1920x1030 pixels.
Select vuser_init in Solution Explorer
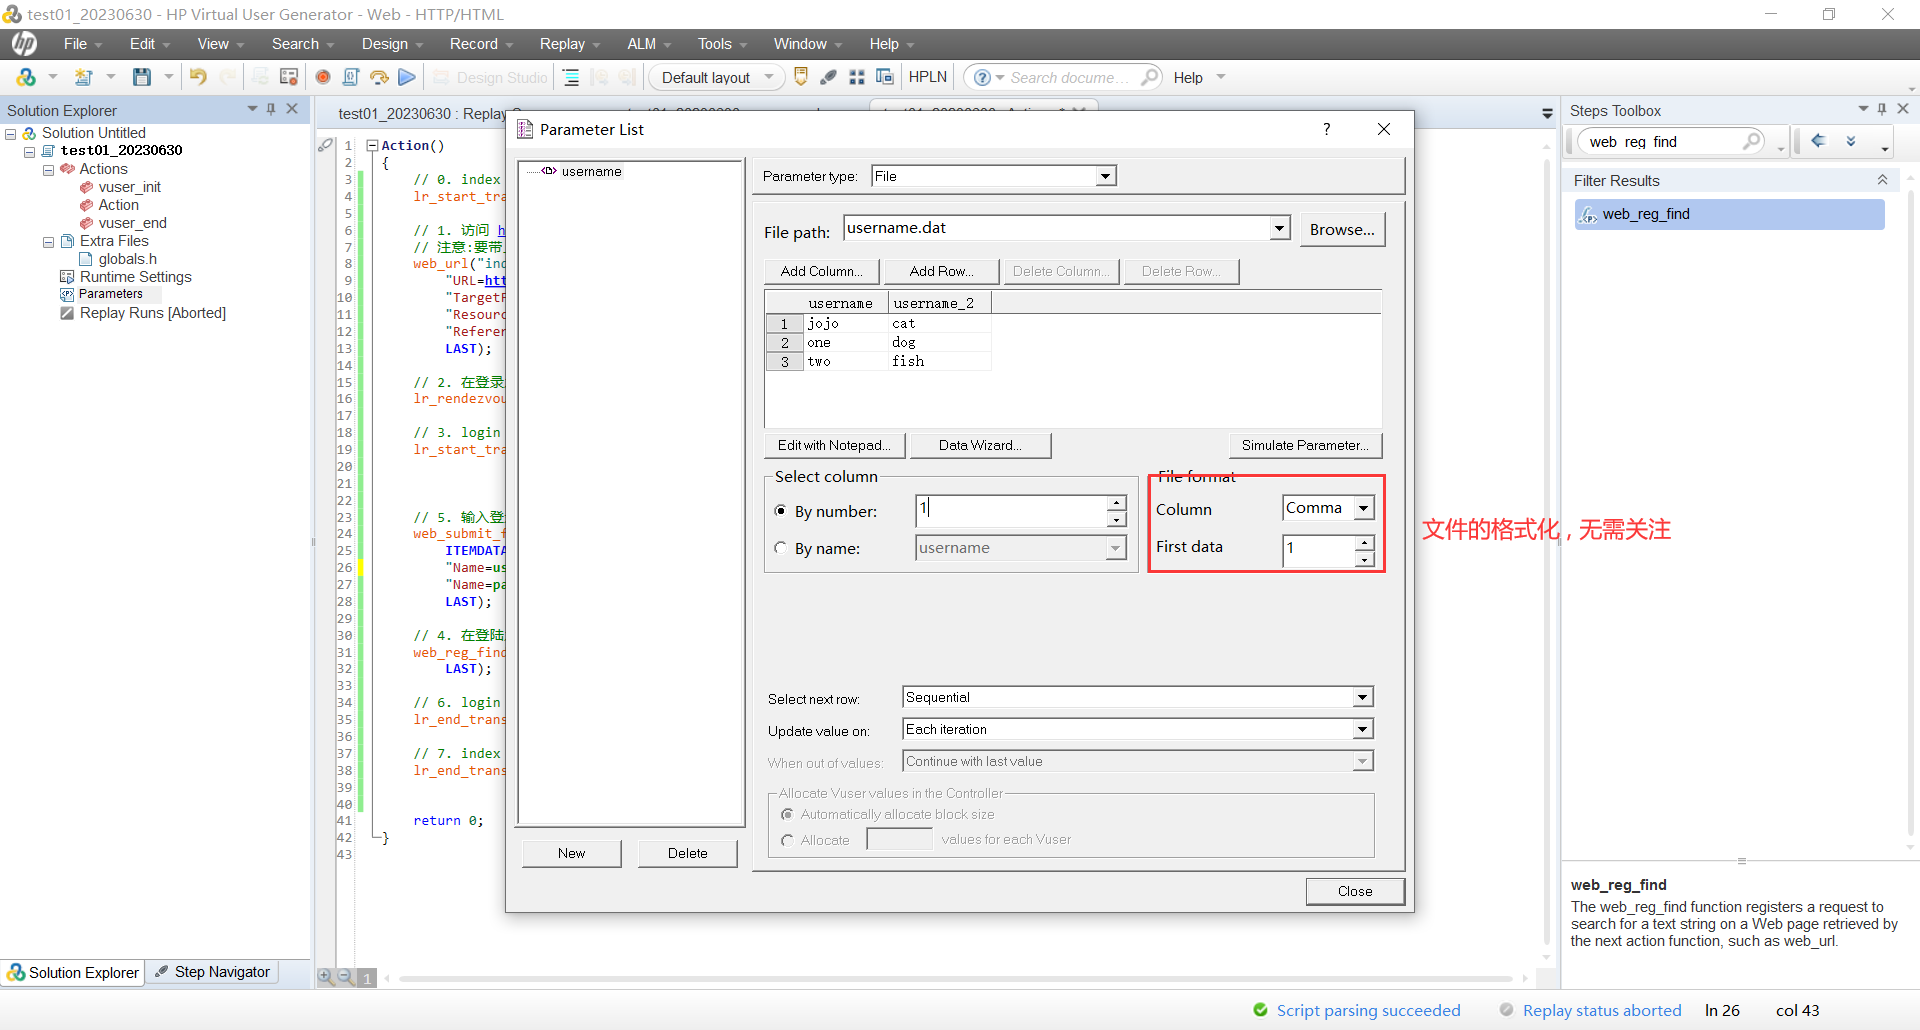coord(130,187)
